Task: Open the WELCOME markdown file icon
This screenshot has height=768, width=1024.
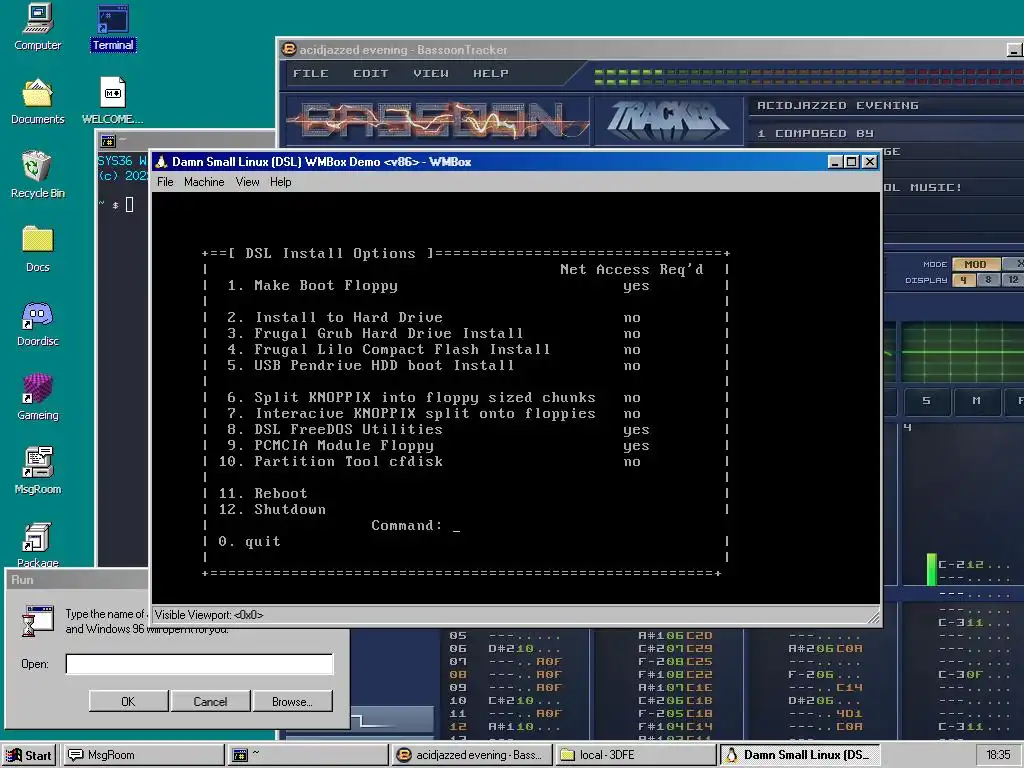Action: [112, 101]
